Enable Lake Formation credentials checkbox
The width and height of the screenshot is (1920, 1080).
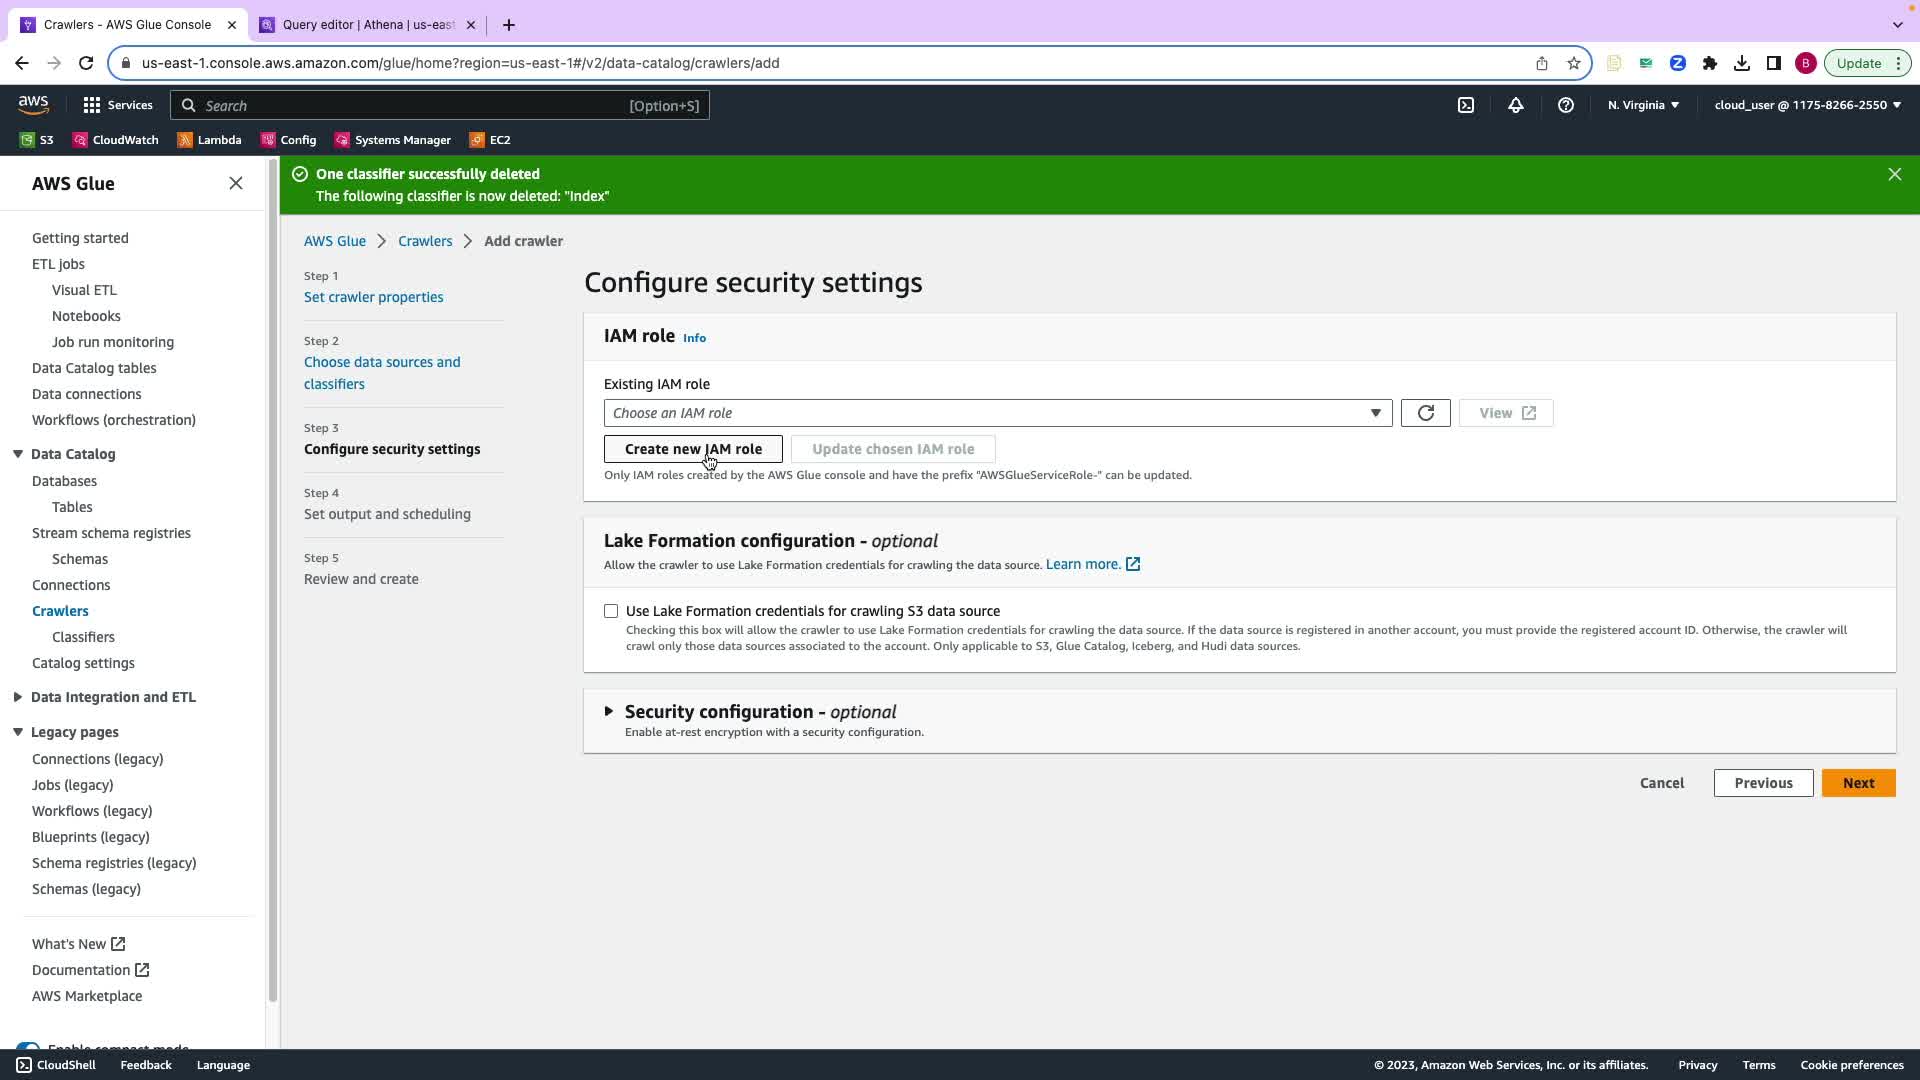[x=611, y=611]
